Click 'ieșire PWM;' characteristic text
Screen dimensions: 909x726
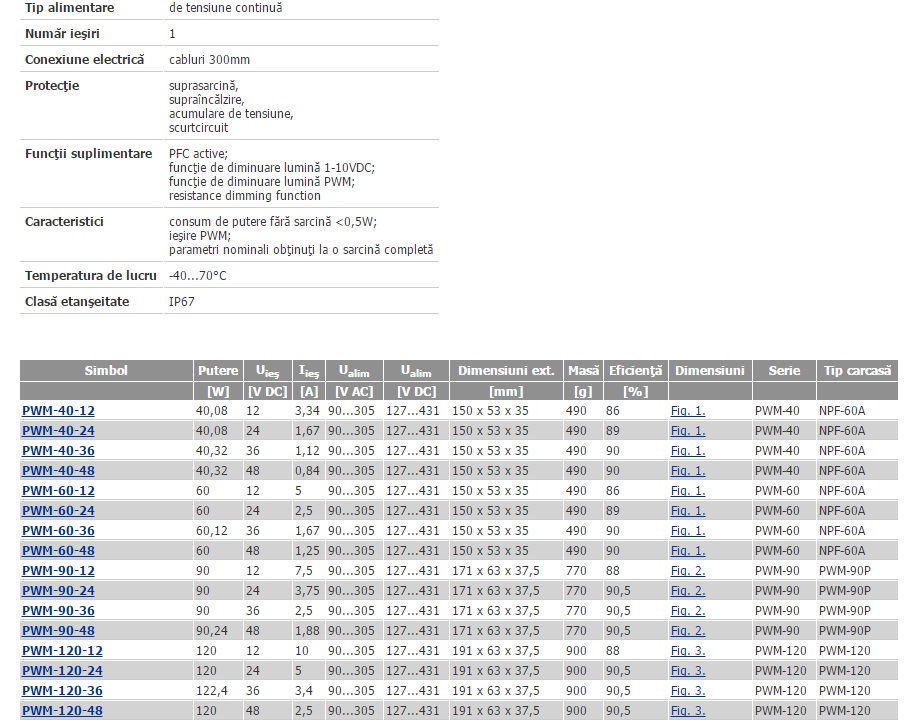click(x=199, y=236)
